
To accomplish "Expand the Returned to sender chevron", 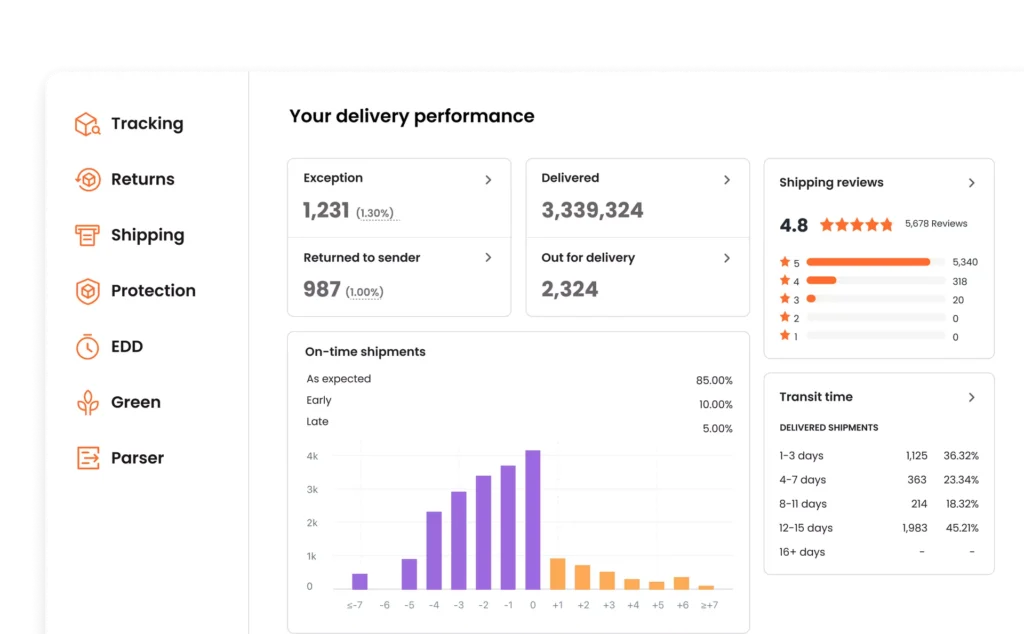I will 488,257.
